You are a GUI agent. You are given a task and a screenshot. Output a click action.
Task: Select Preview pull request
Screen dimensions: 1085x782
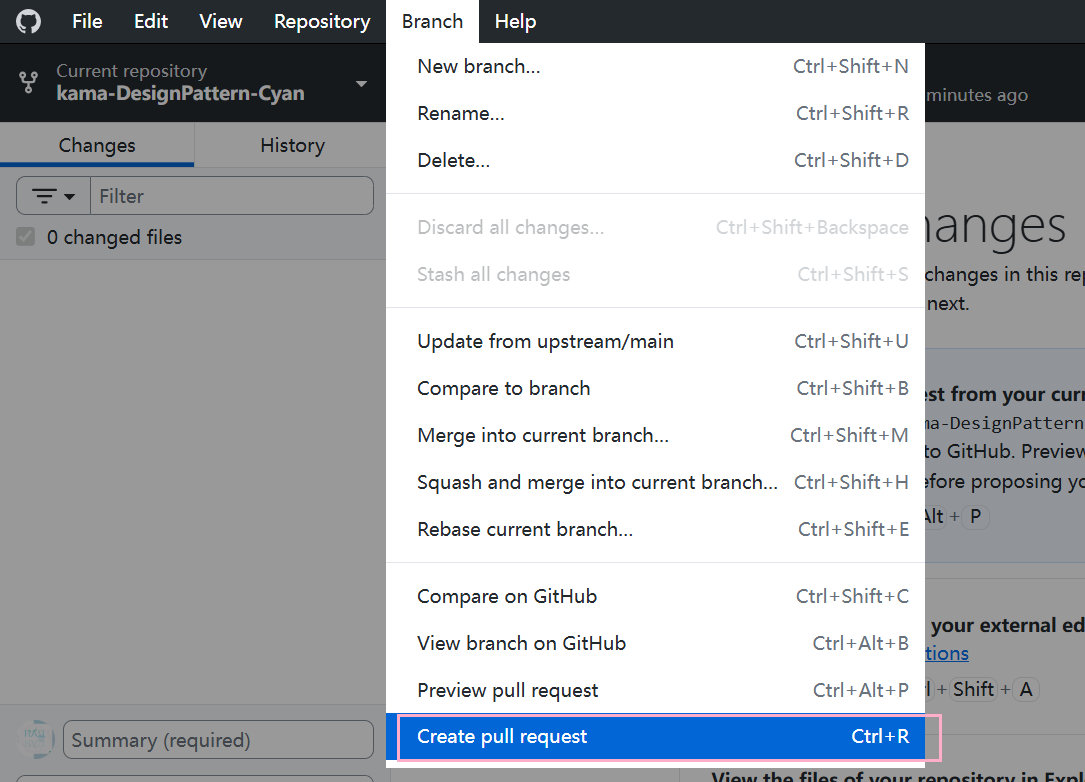click(x=655, y=691)
